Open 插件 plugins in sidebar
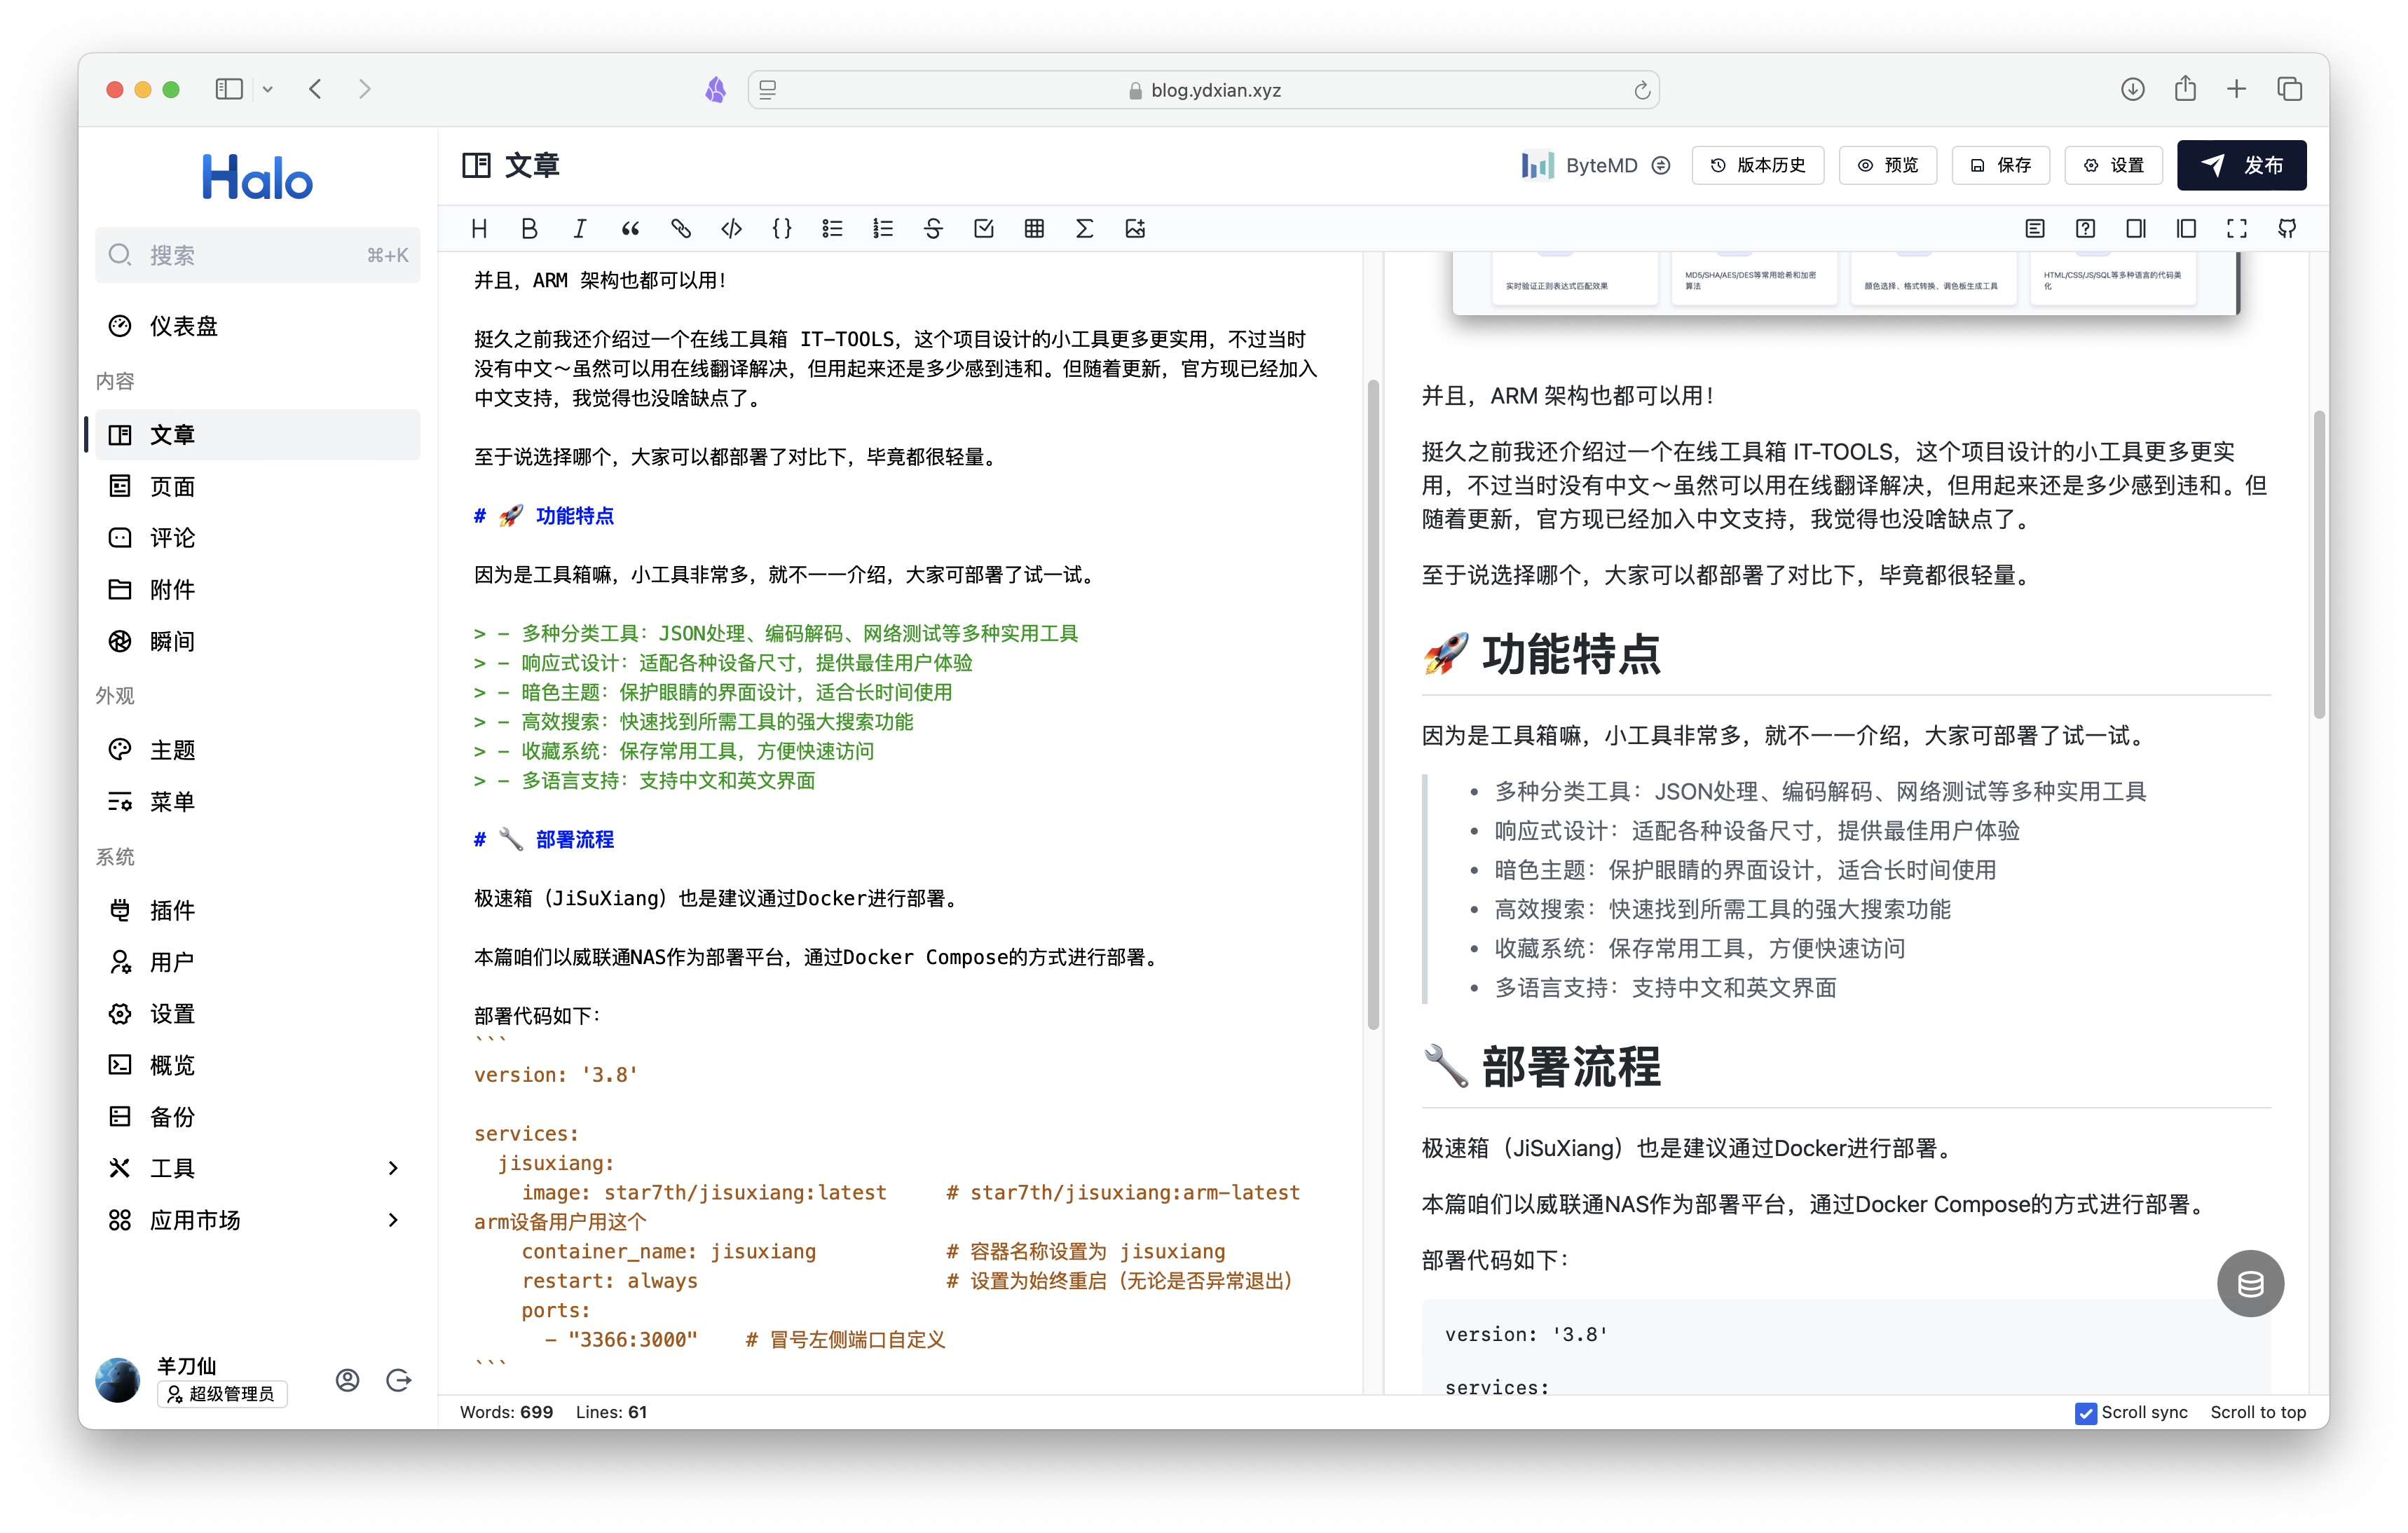 257,911
